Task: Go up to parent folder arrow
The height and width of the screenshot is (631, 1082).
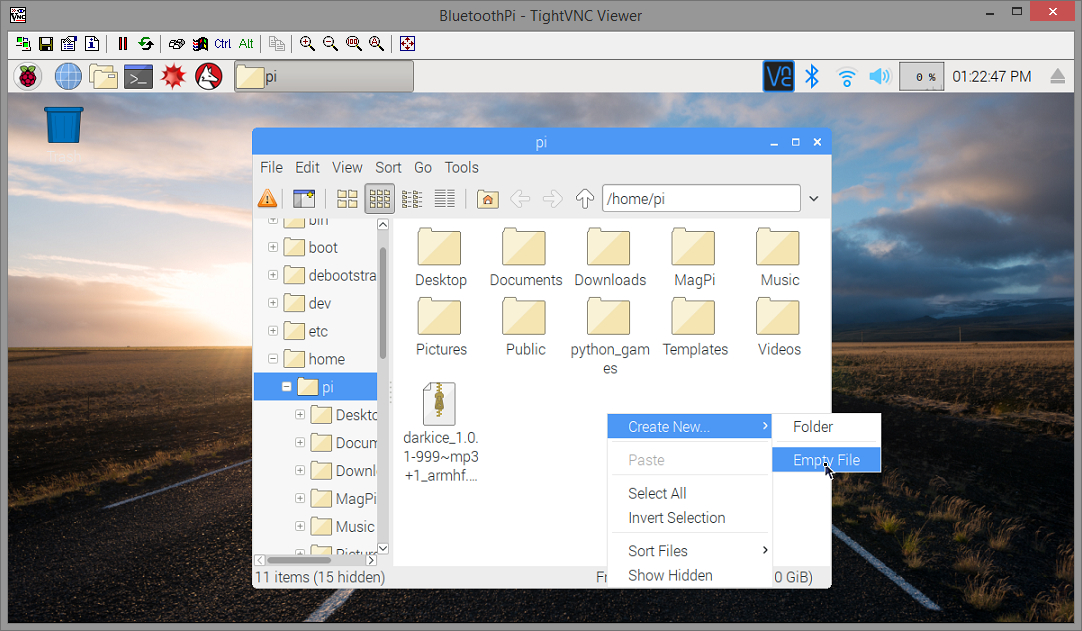Action: (x=584, y=199)
